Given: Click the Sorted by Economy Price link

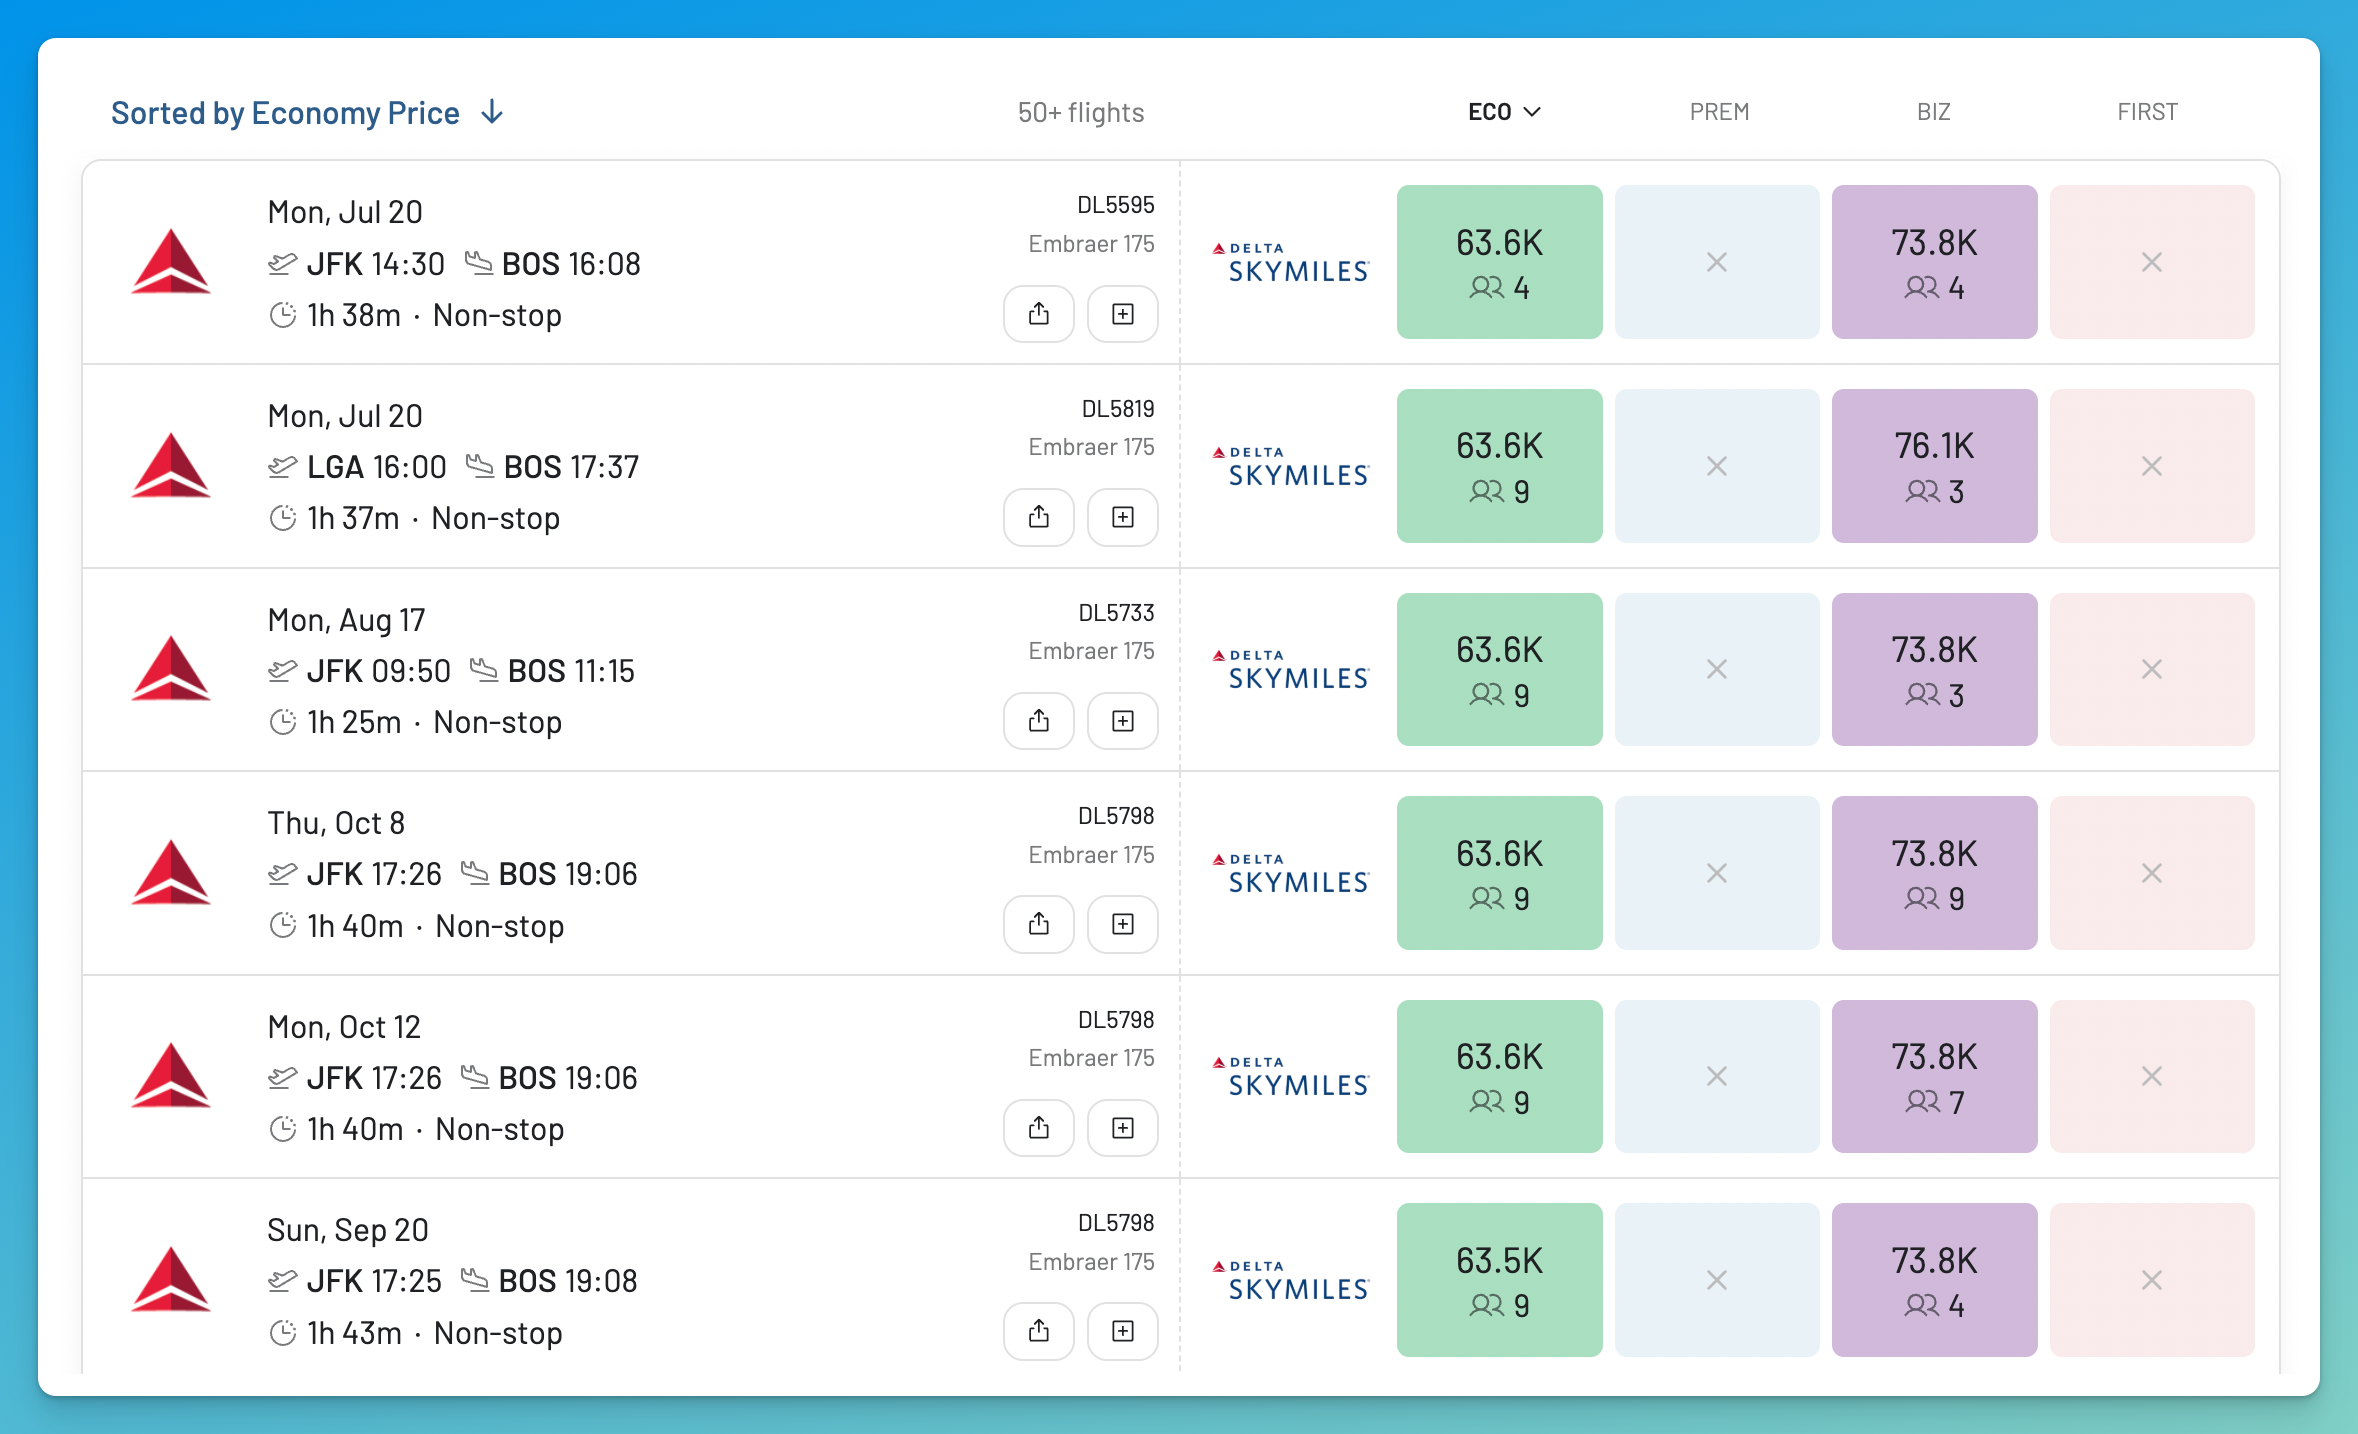Looking at the screenshot, I should 285,113.
